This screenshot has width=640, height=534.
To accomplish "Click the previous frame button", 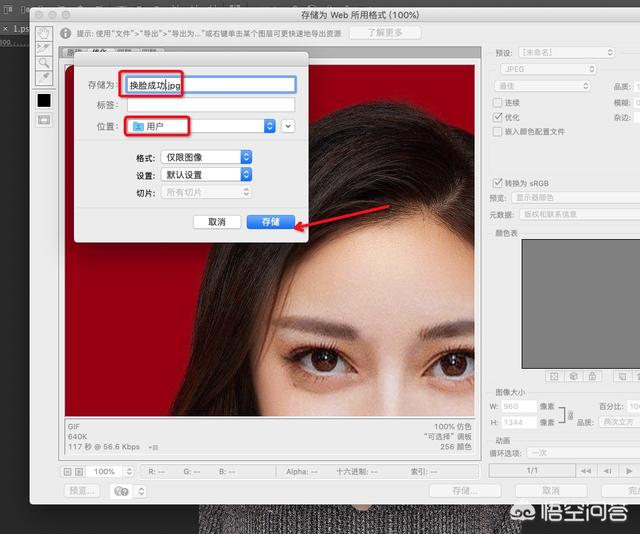I will coord(607,471).
